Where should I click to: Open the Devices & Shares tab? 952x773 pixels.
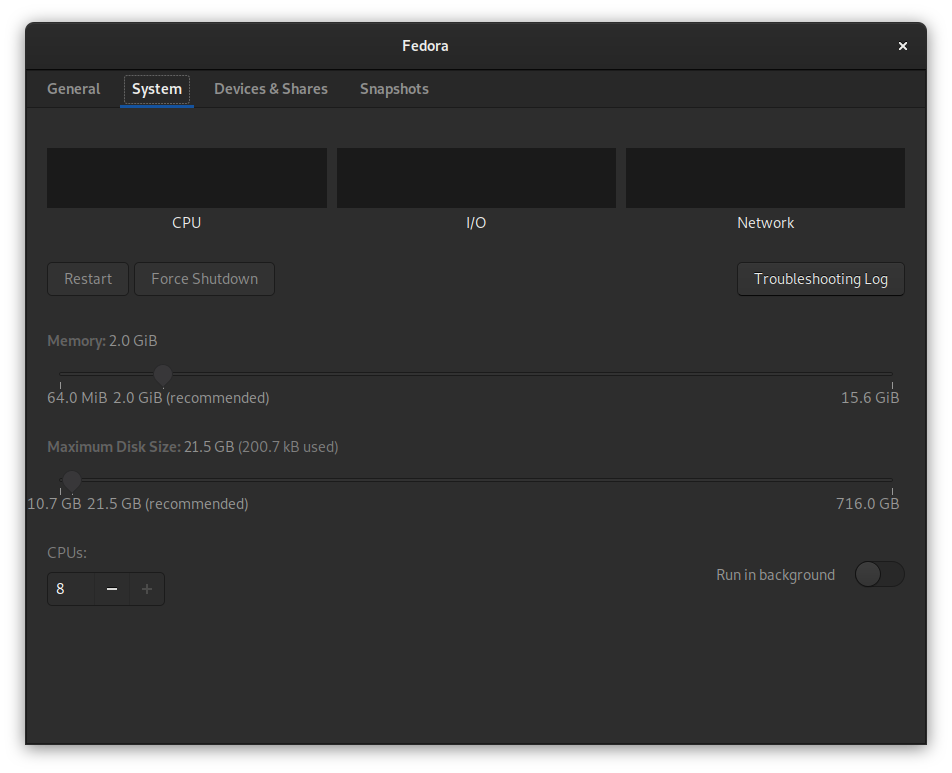[x=271, y=89]
